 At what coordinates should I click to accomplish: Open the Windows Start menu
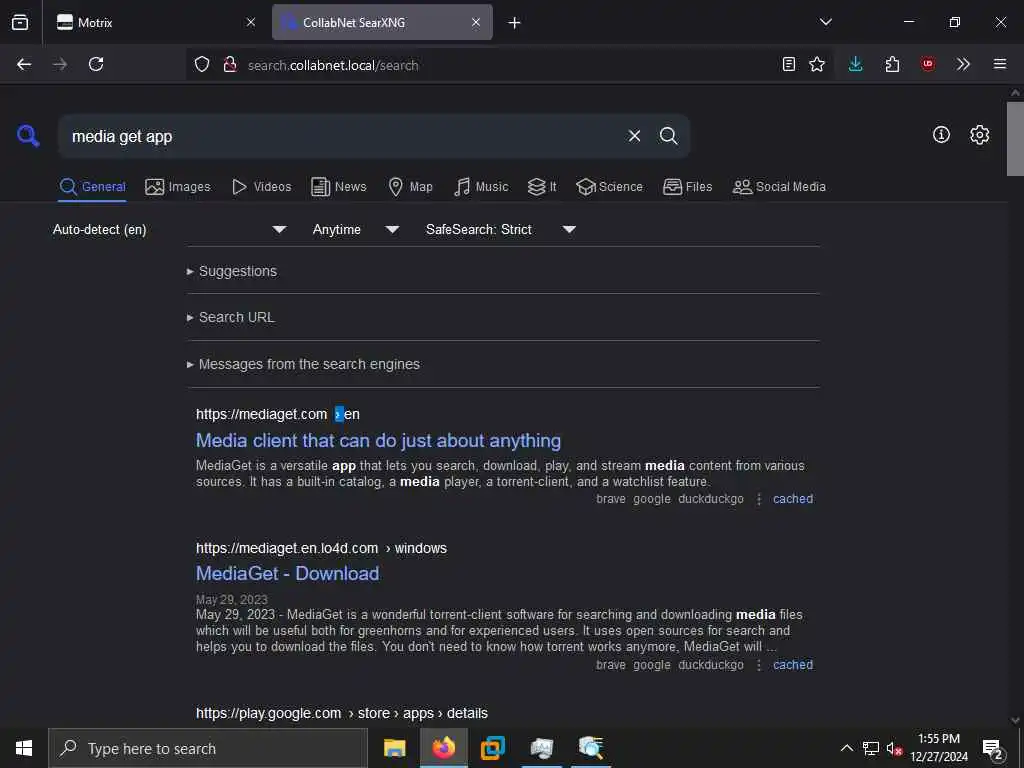tap(24, 748)
